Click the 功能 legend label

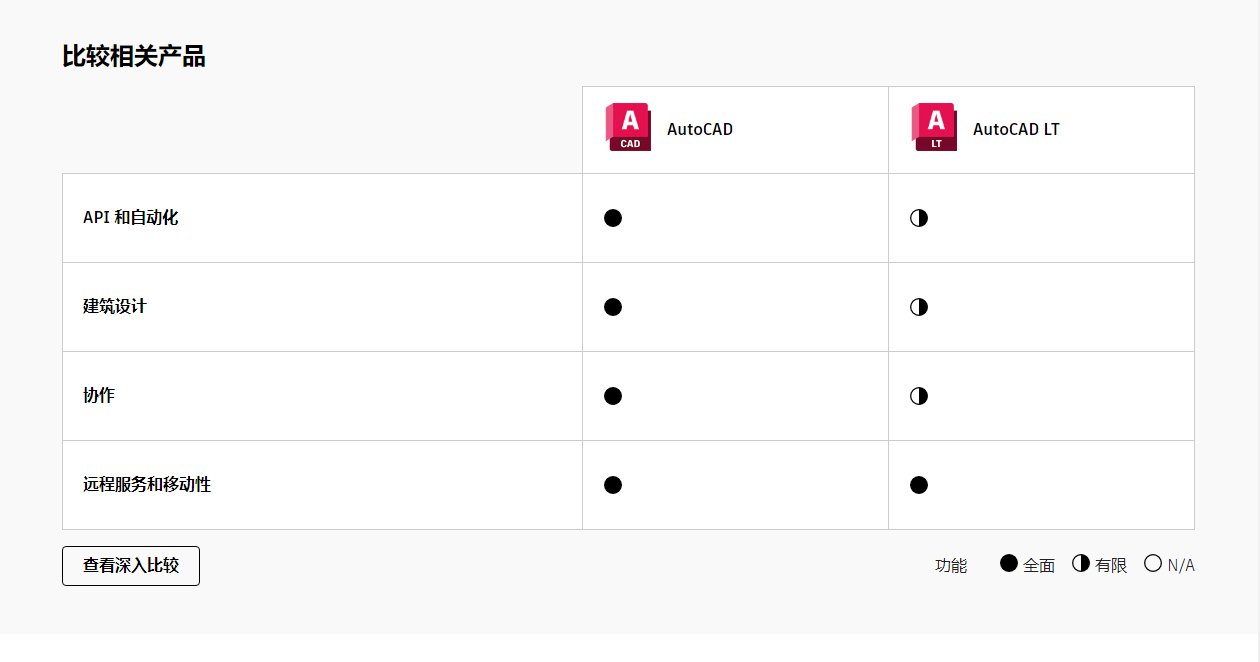(951, 565)
